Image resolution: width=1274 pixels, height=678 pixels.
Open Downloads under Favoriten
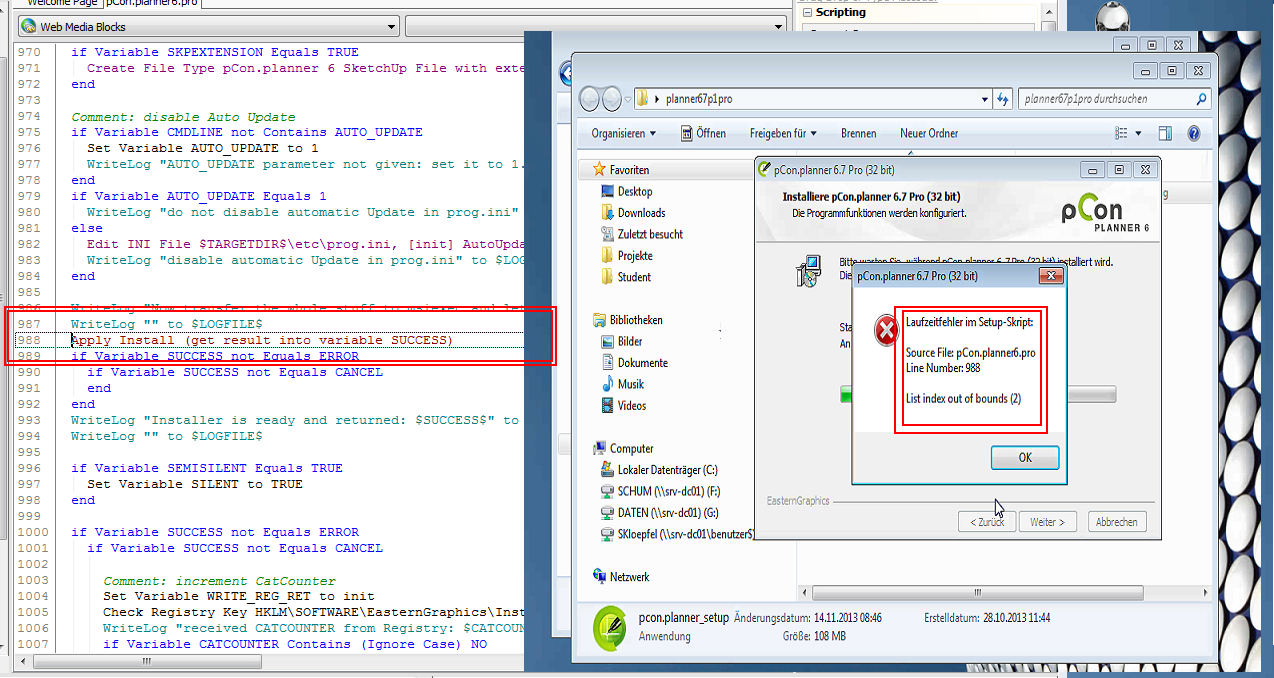(x=632, y=213)
